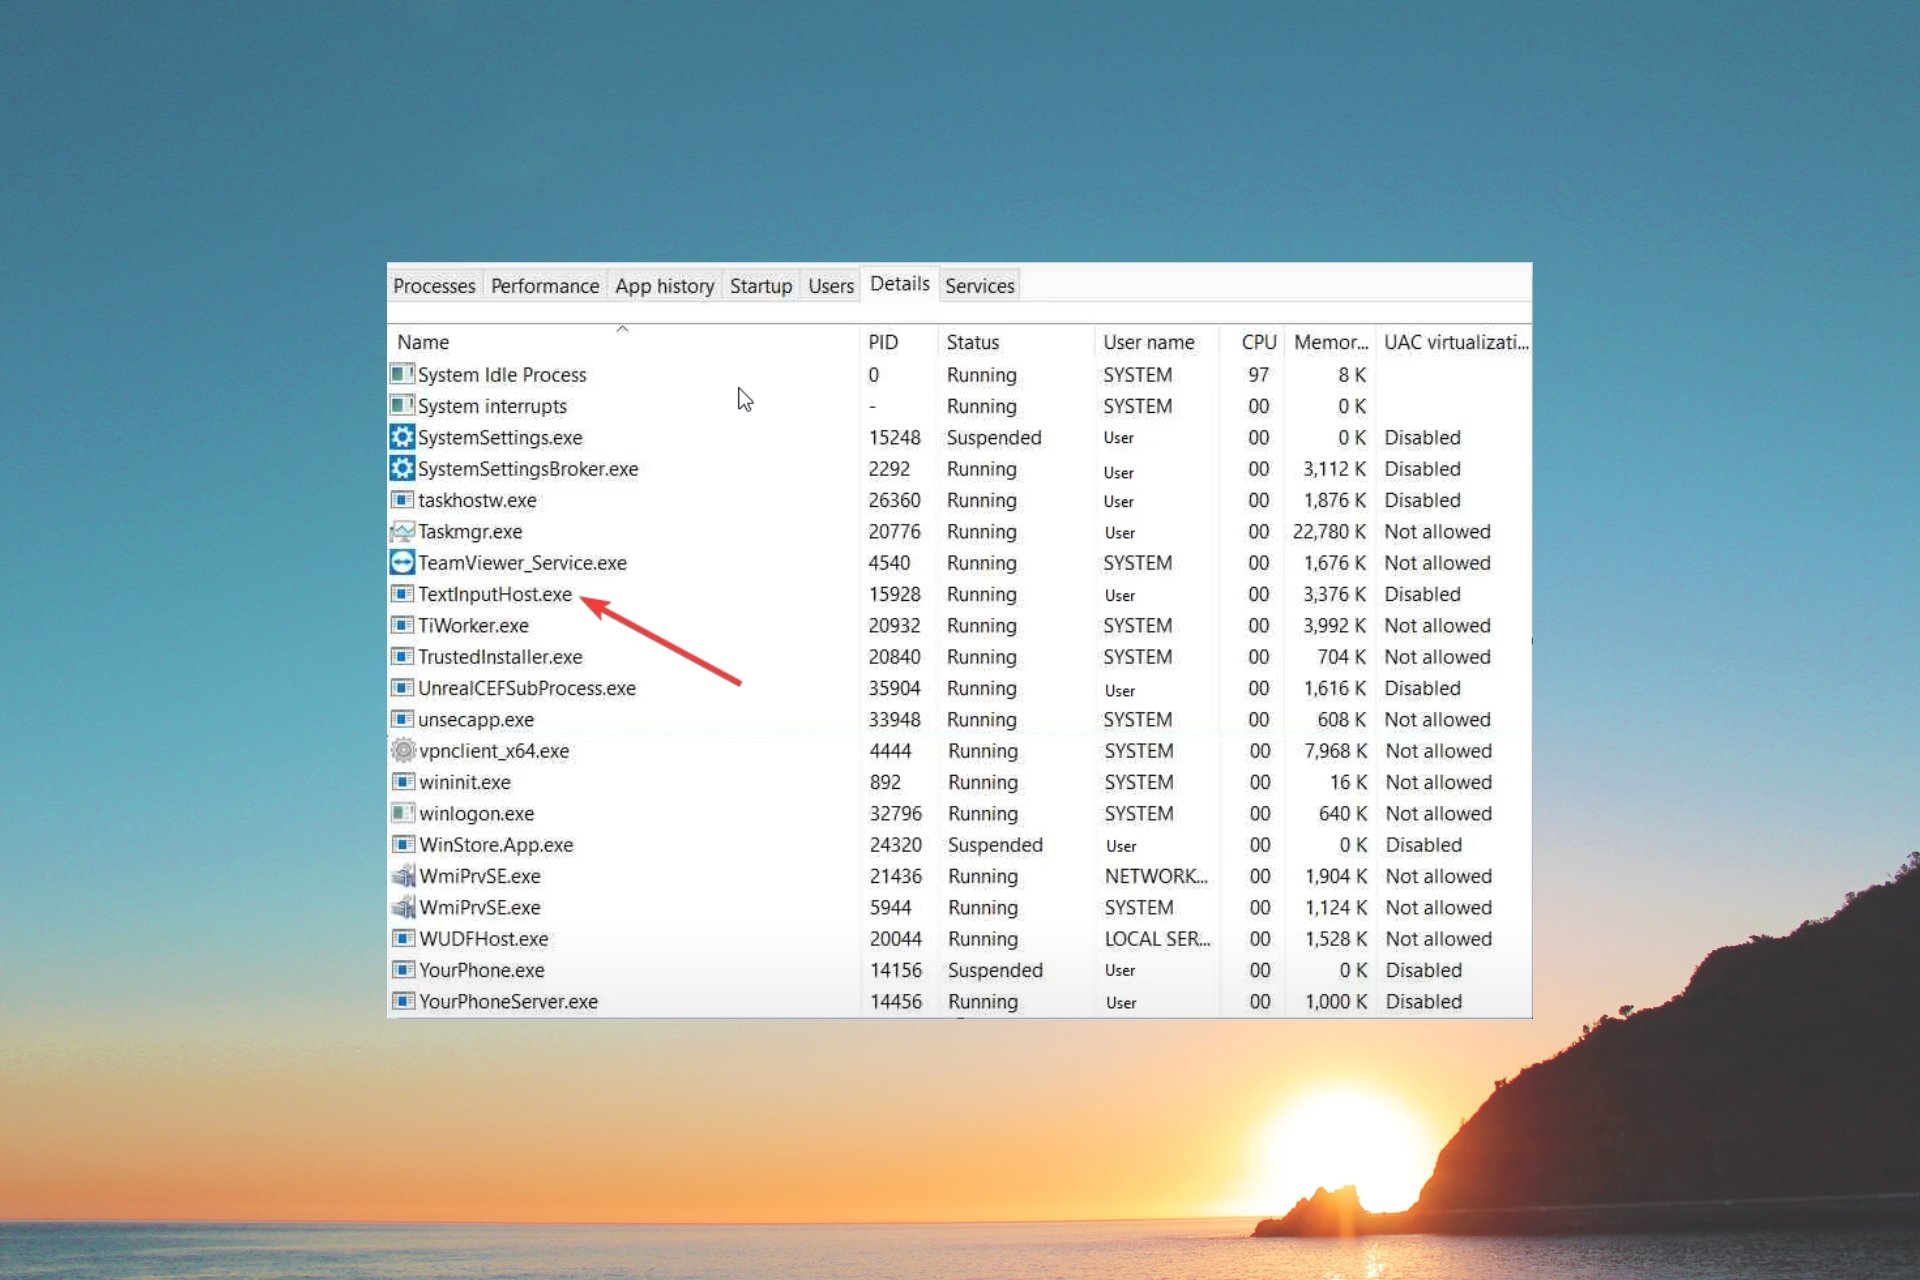Screen dimensions: 1920x1280
Task: Click the unsecapp.exe process icon
Action: 402,719
